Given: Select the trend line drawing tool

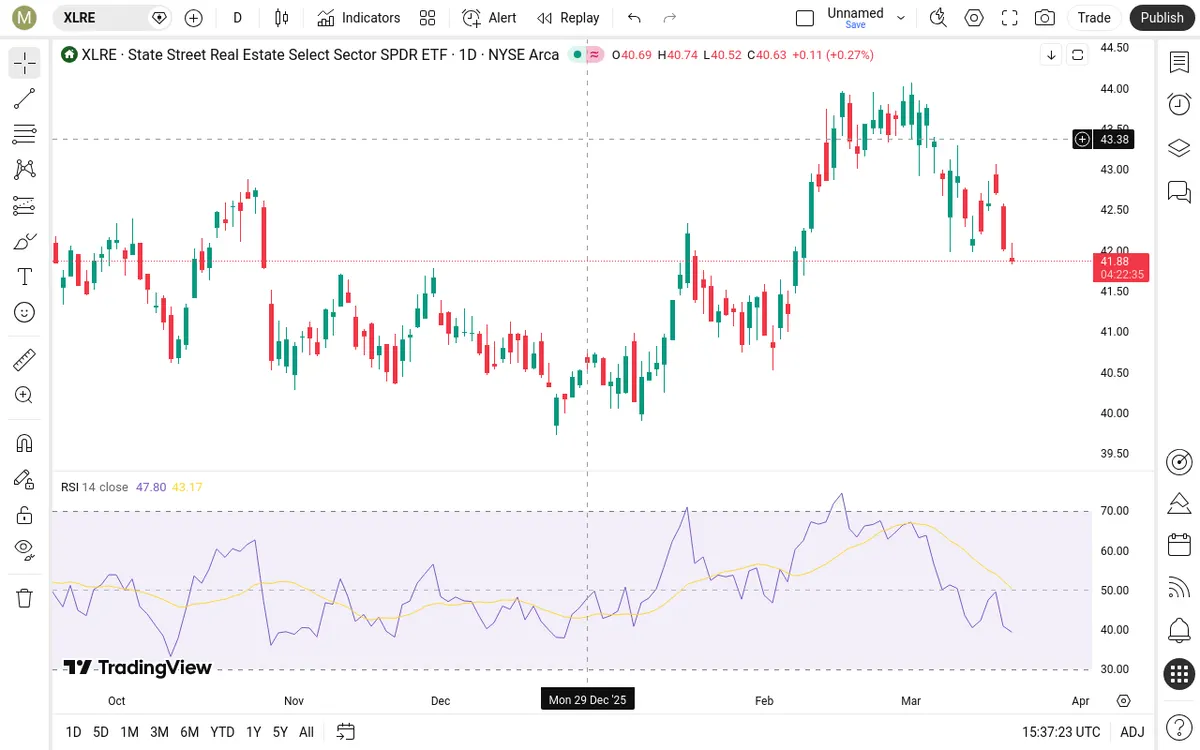Looking at the screenshot, I should (x=25, y=98).
